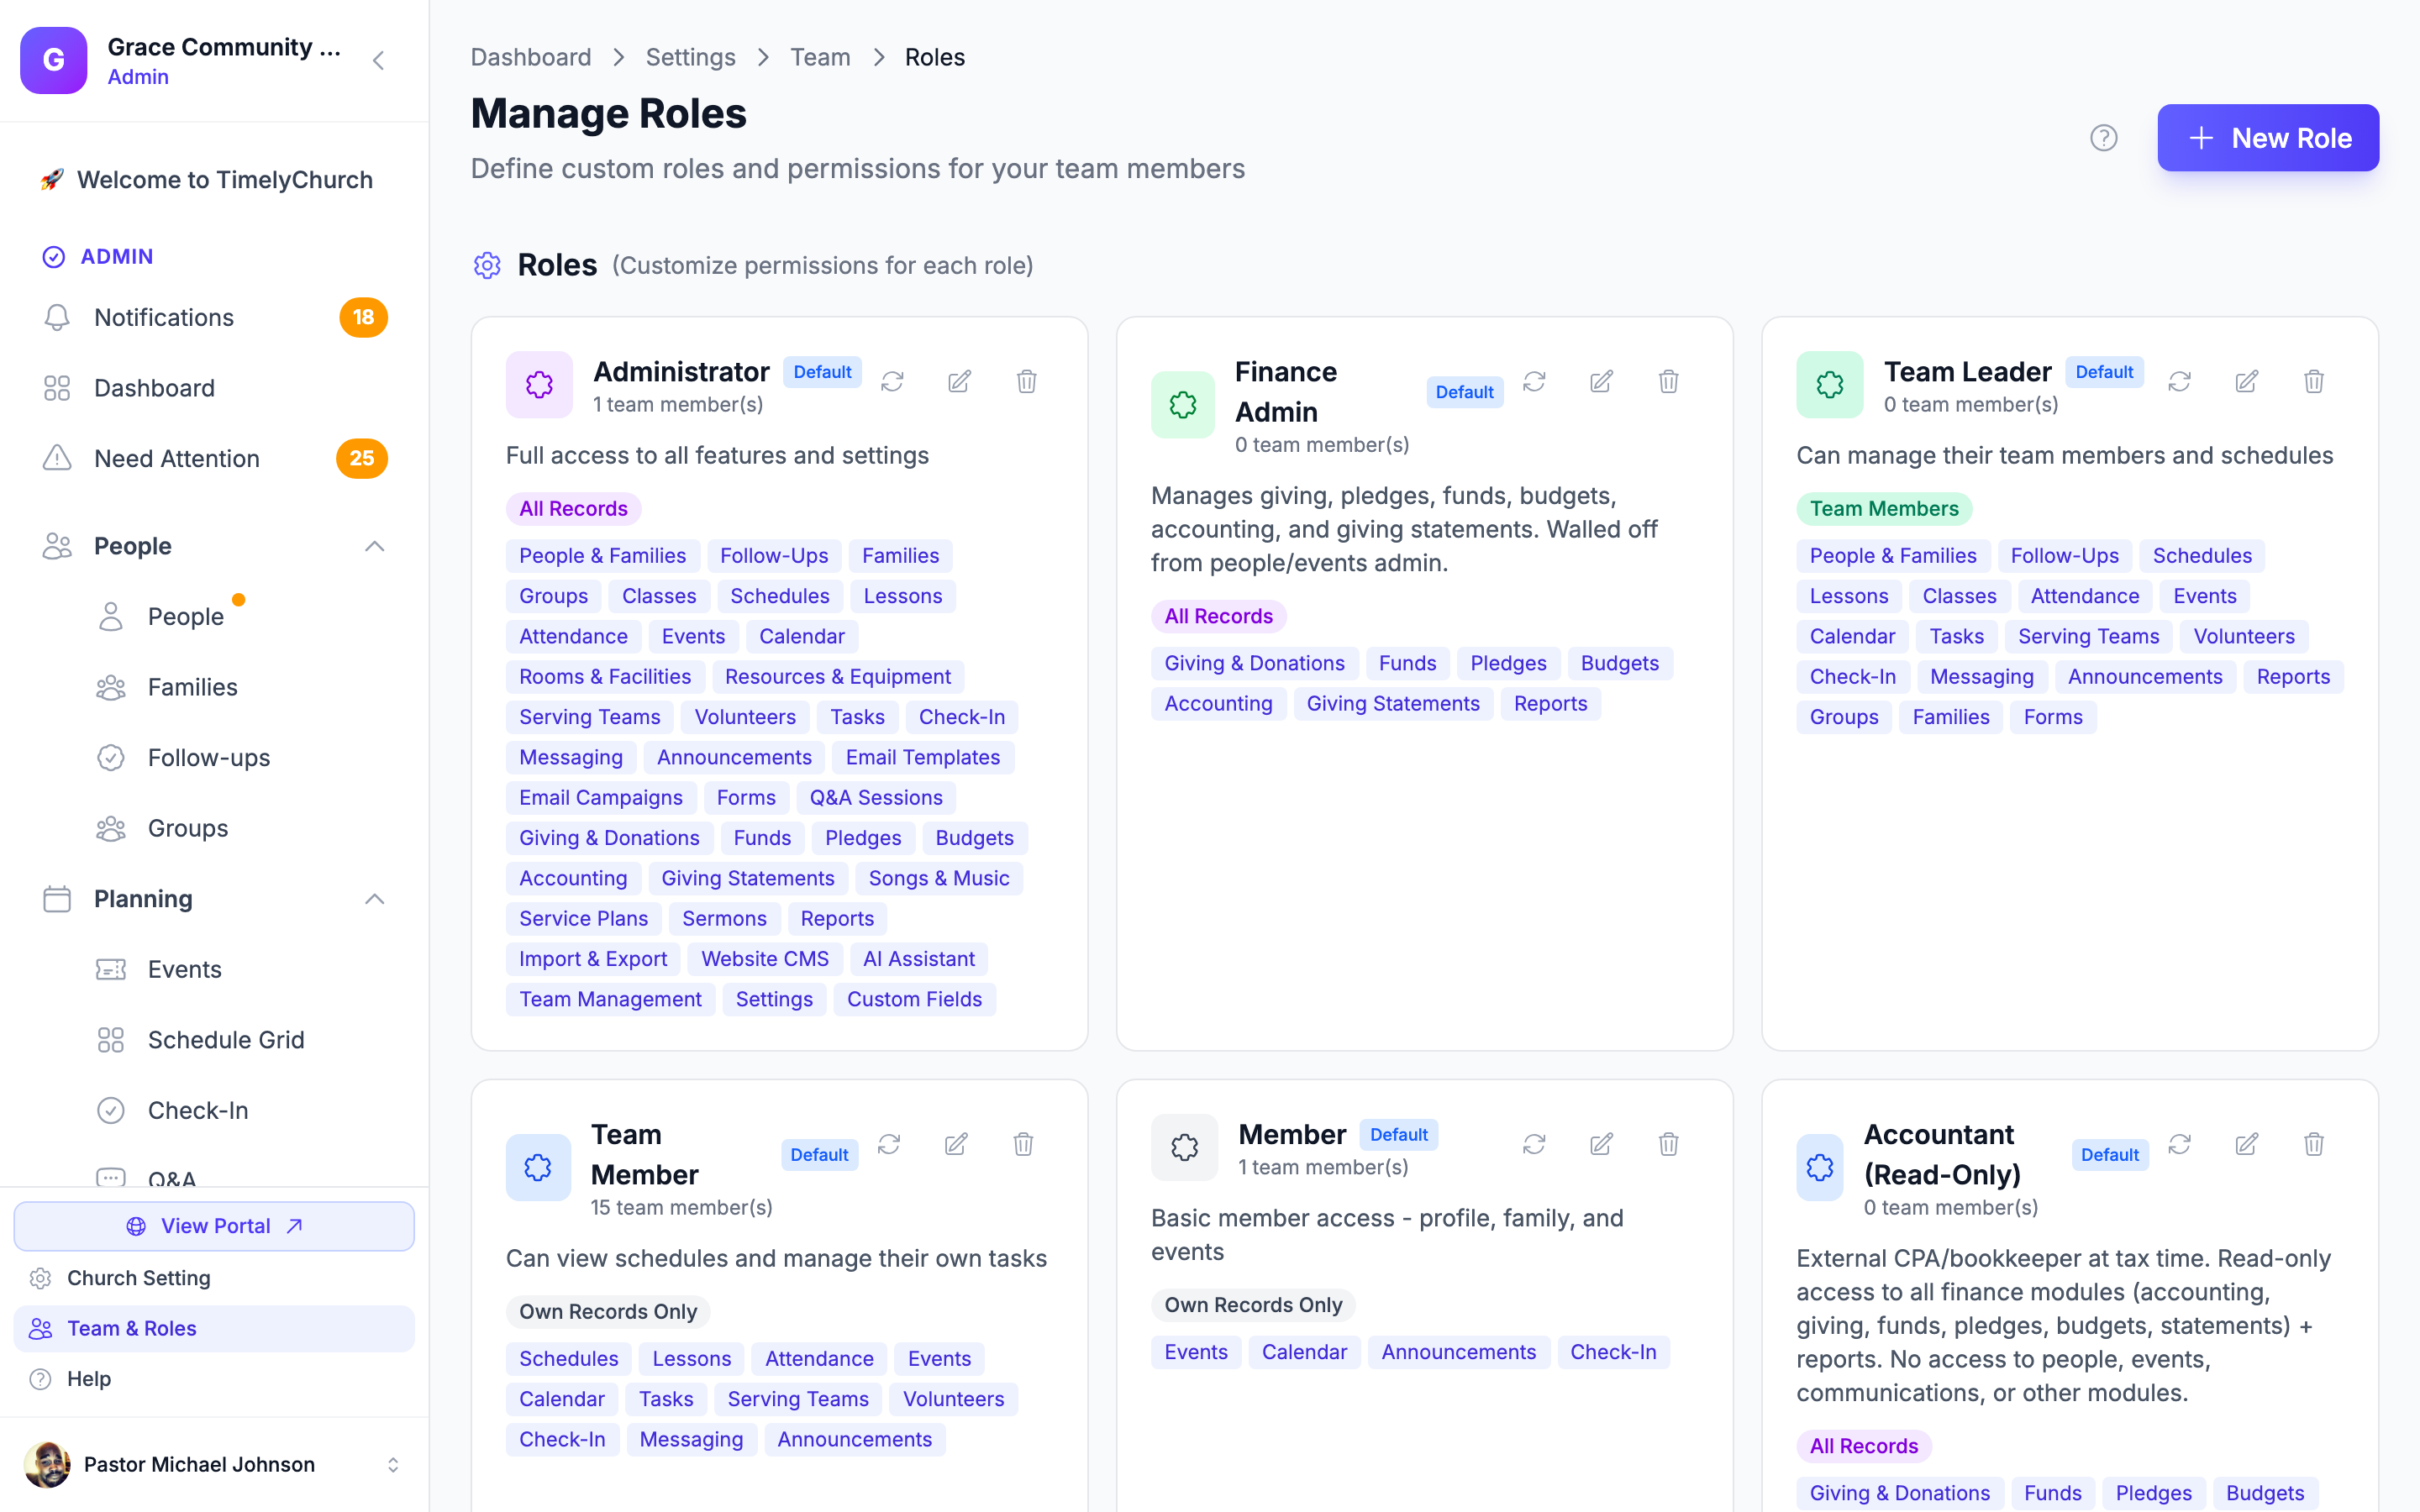Click the edit pencil icon on Member role
The width and height of the screenshot is (2420, 1512).
coord(1601,1144)
